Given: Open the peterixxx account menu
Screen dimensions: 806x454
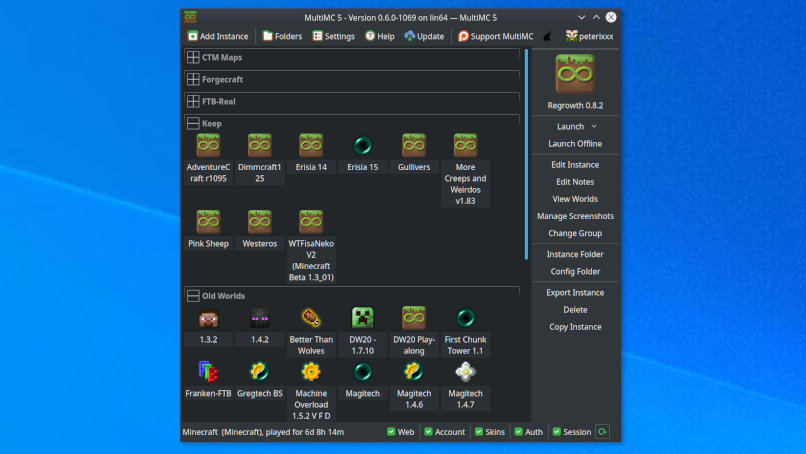Looking at the screenshot, I should tap(590, 36).
